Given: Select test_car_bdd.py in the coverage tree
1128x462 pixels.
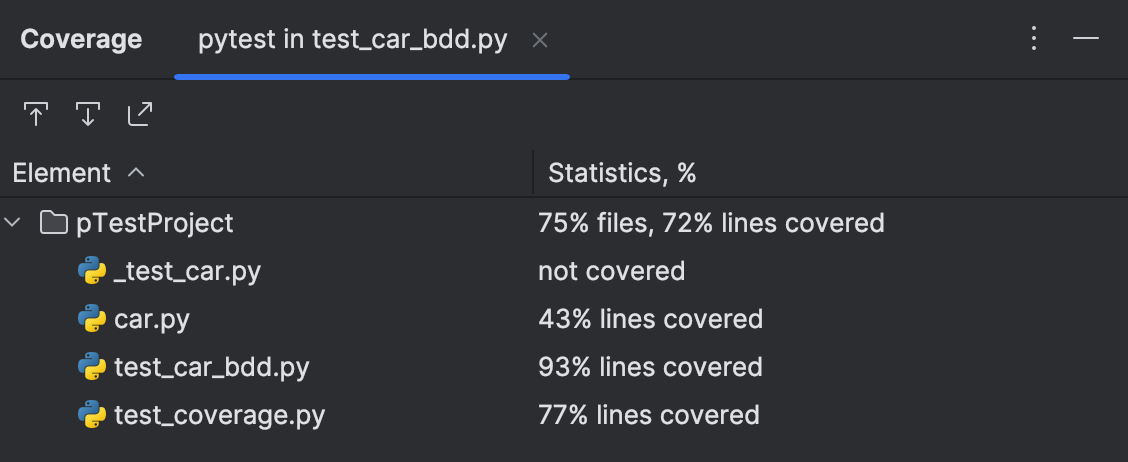Looking at the screenshot, I should (x=211, y=367).
